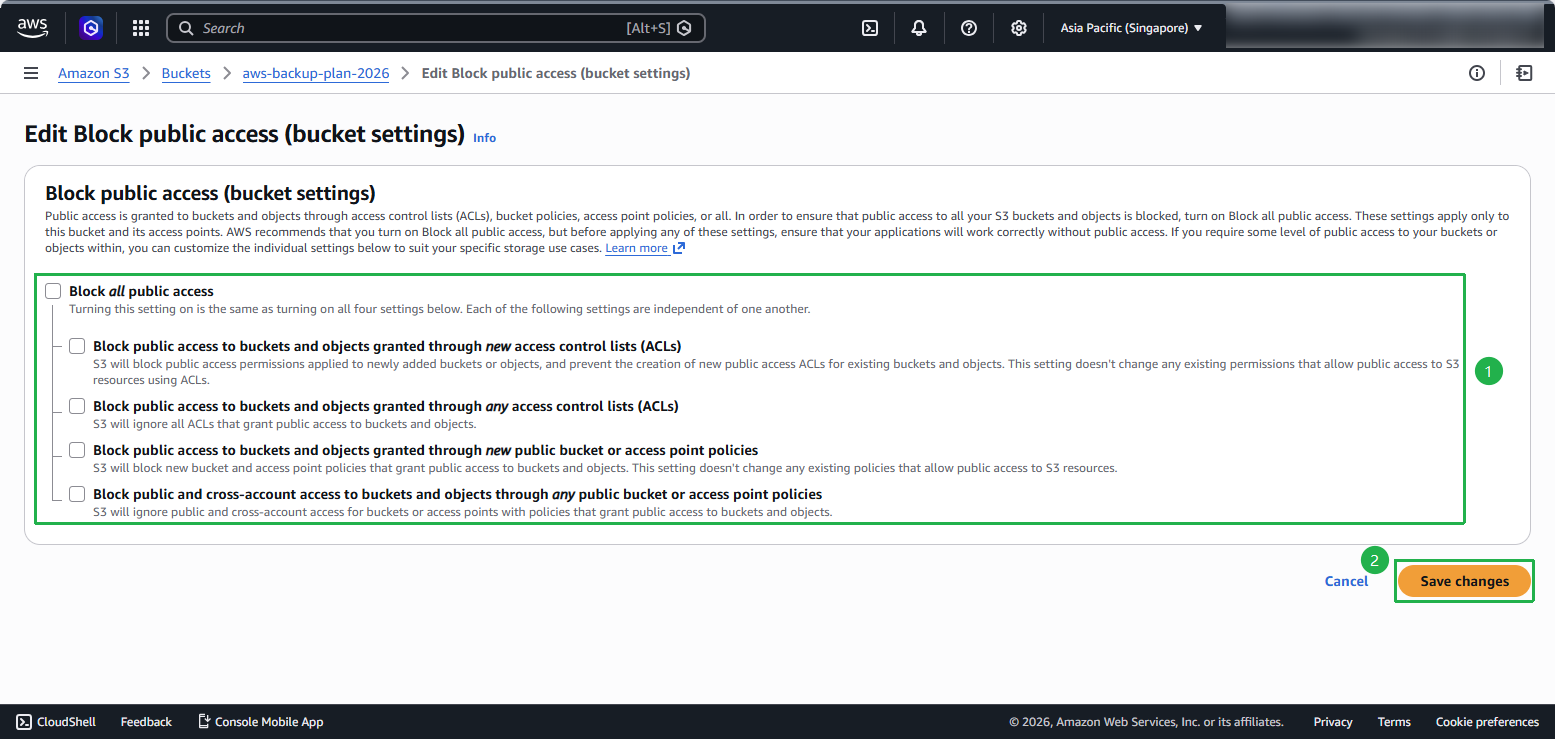Click the Cancel link
The image size is (1555, 739).
(x=1346, y=581)
